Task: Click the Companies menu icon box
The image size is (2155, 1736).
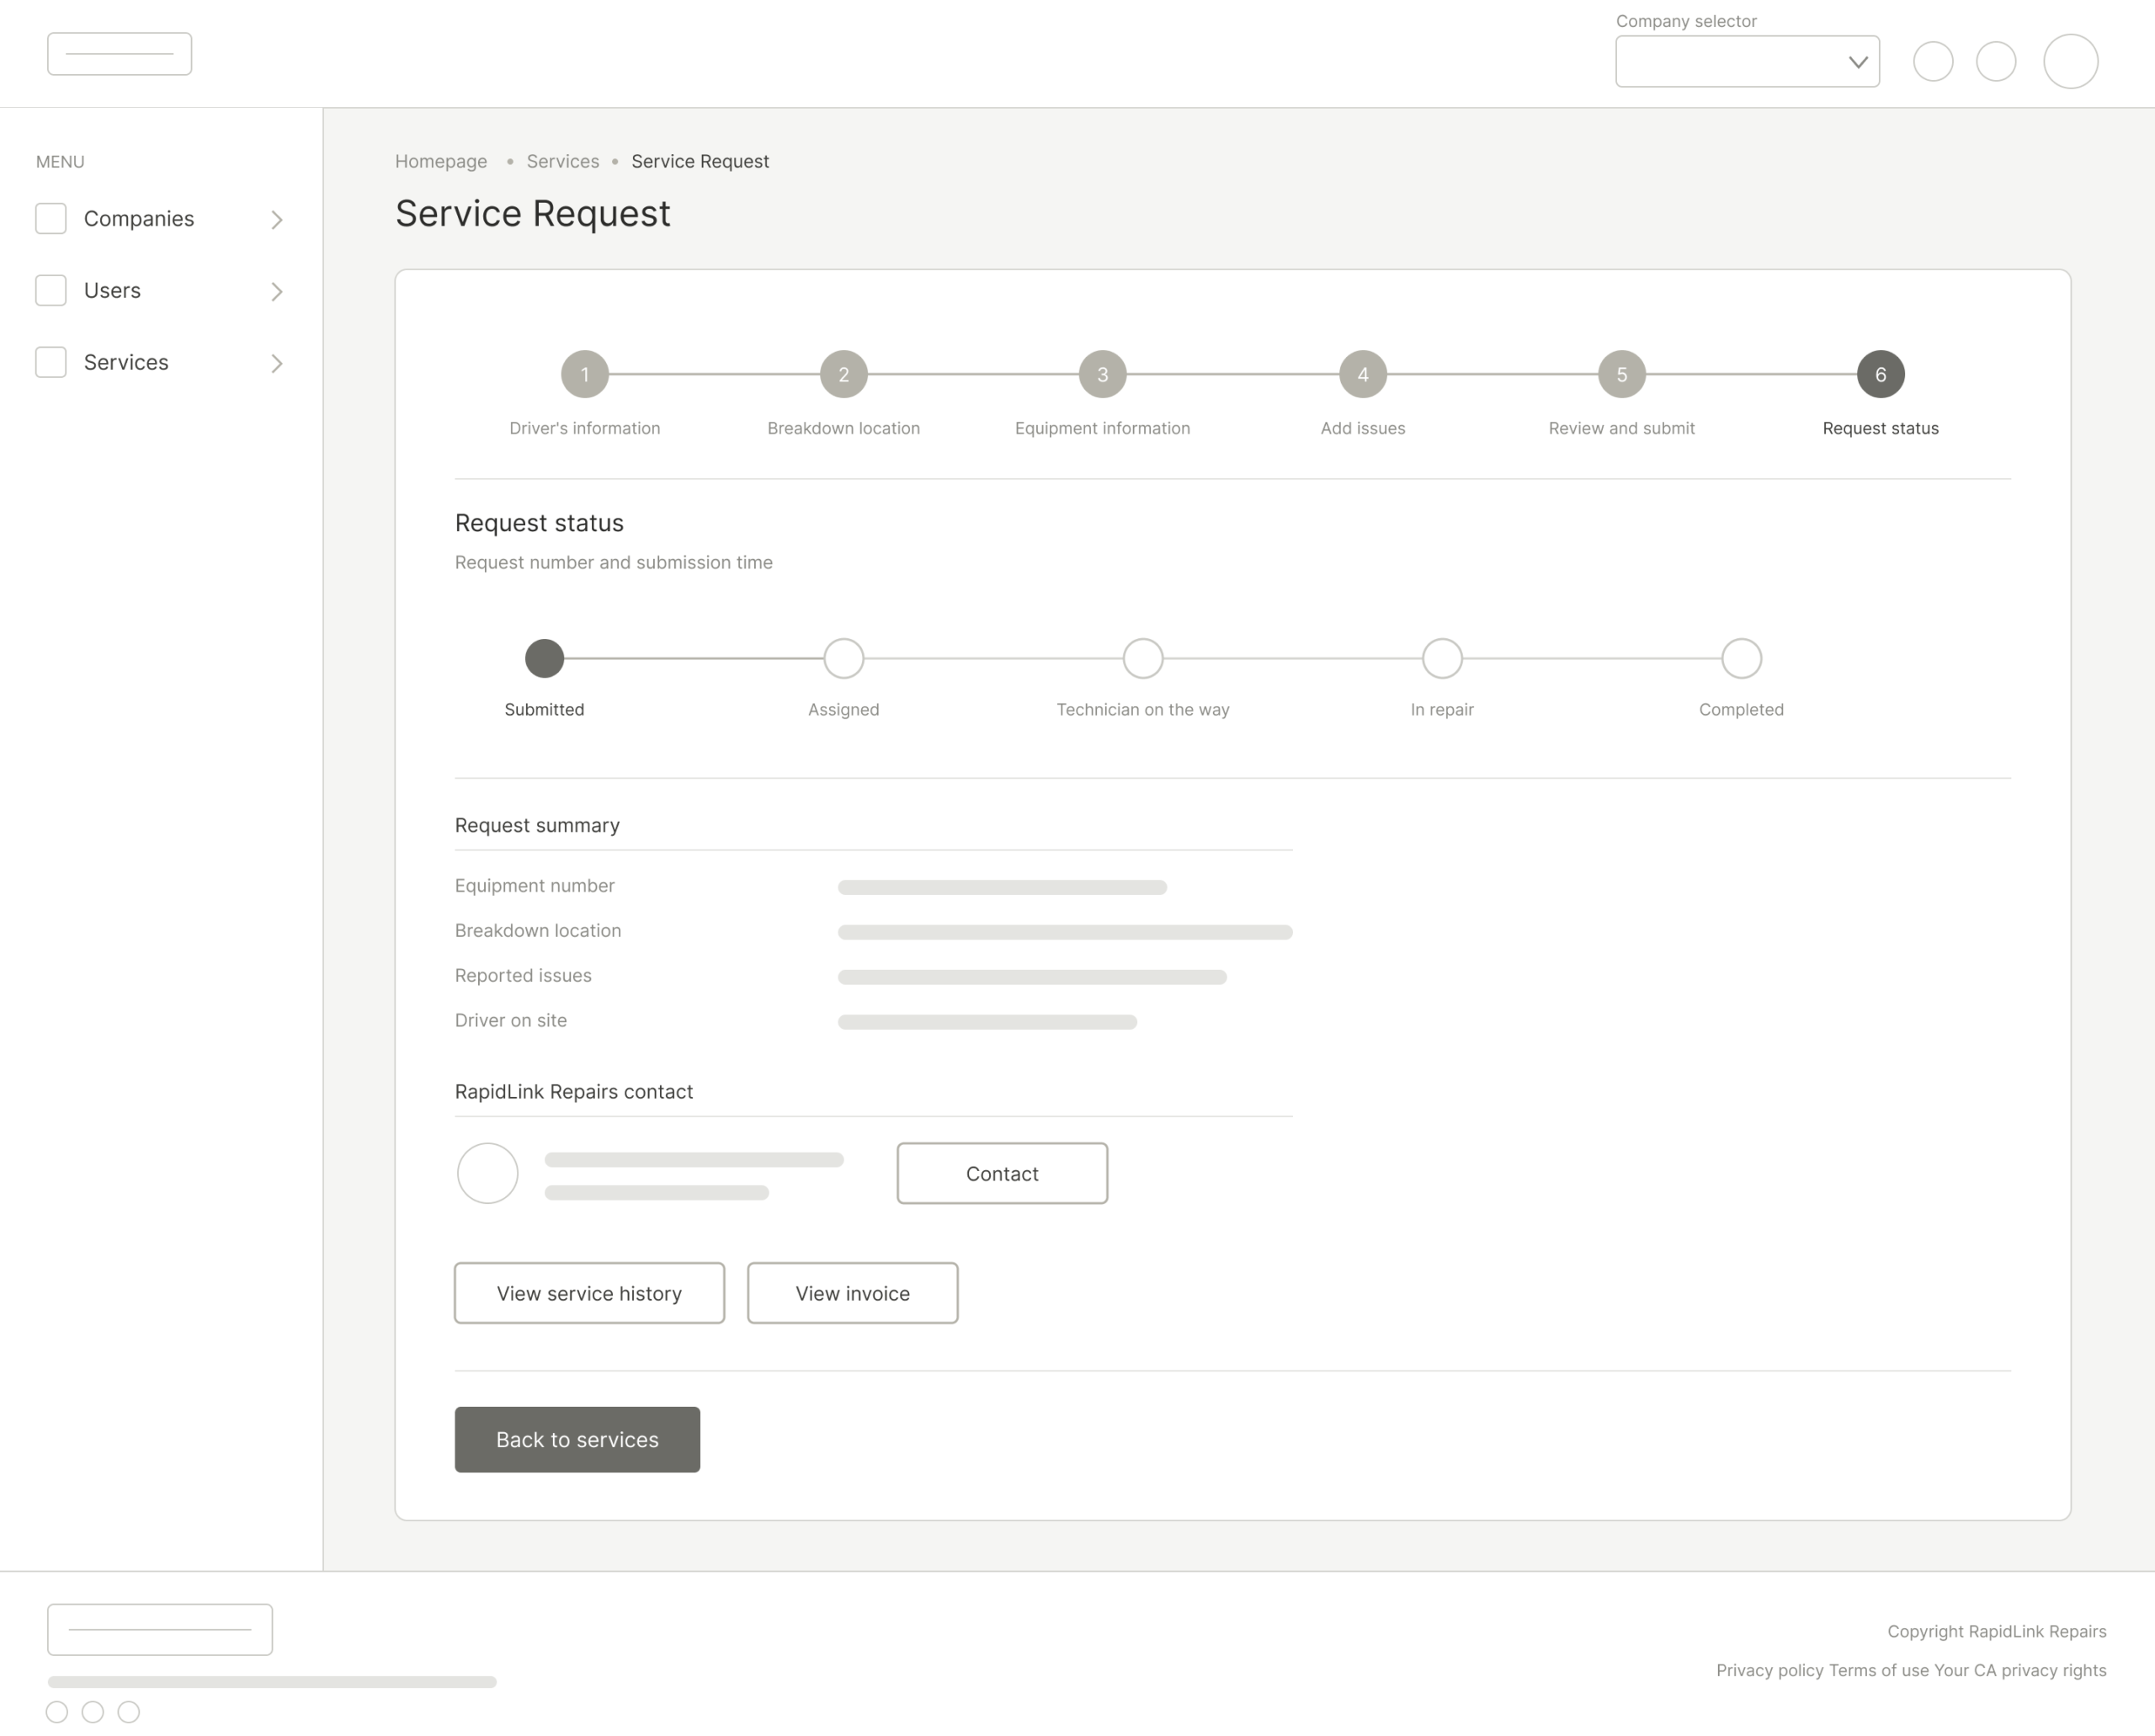Action: click(x=51, y=218)
